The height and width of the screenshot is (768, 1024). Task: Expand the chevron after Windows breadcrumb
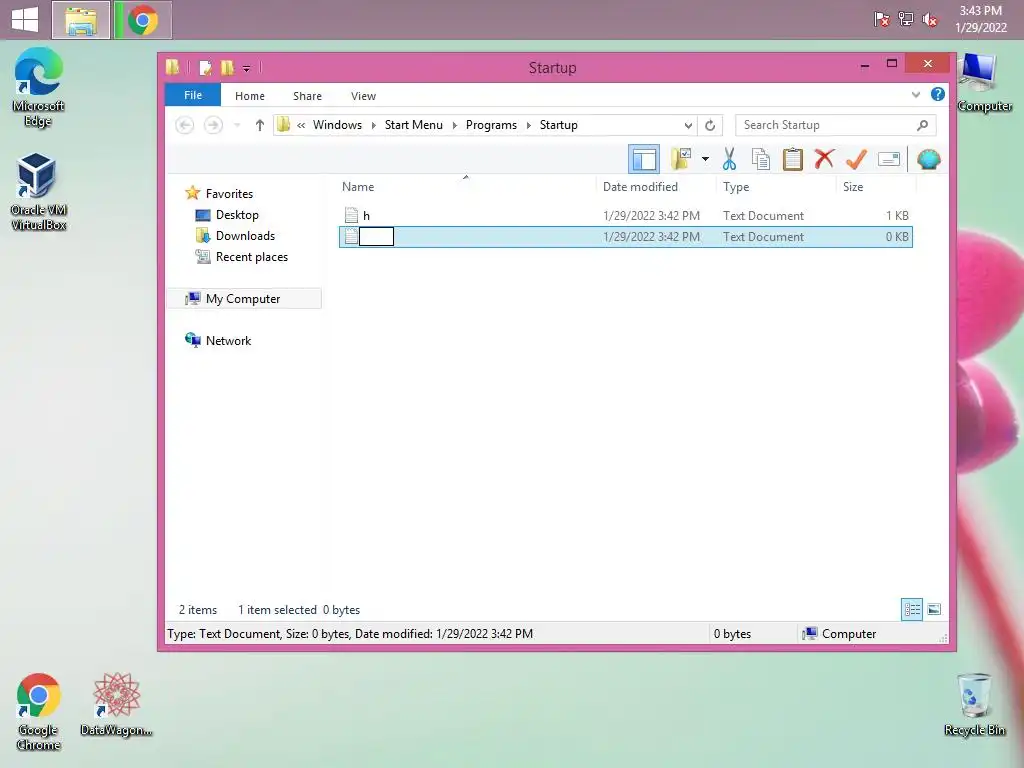click(x=374, y=125)
